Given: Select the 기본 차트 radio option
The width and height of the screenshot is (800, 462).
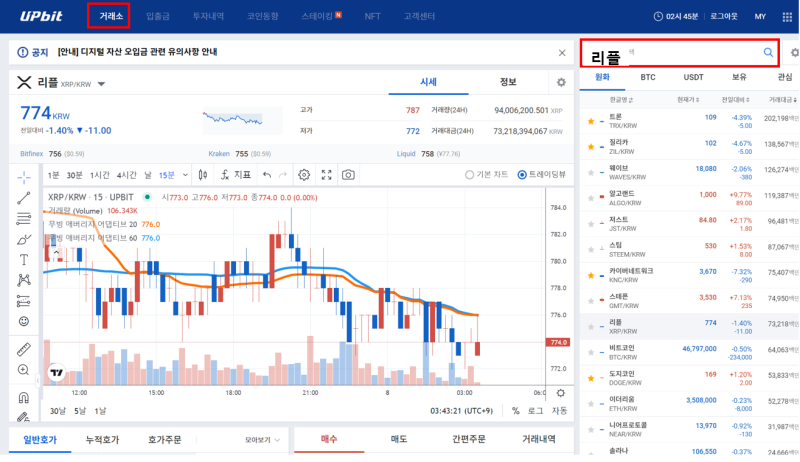Looking at the screenshot, I should pyautogui.click(x=486, y=174).
